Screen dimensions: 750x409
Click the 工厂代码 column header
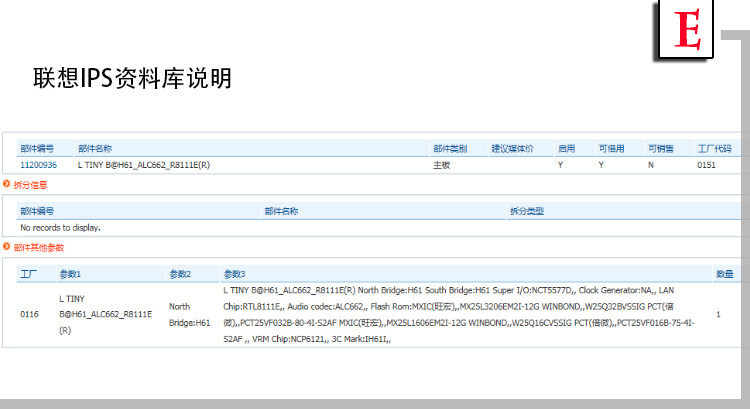click(x=714, y=149)
